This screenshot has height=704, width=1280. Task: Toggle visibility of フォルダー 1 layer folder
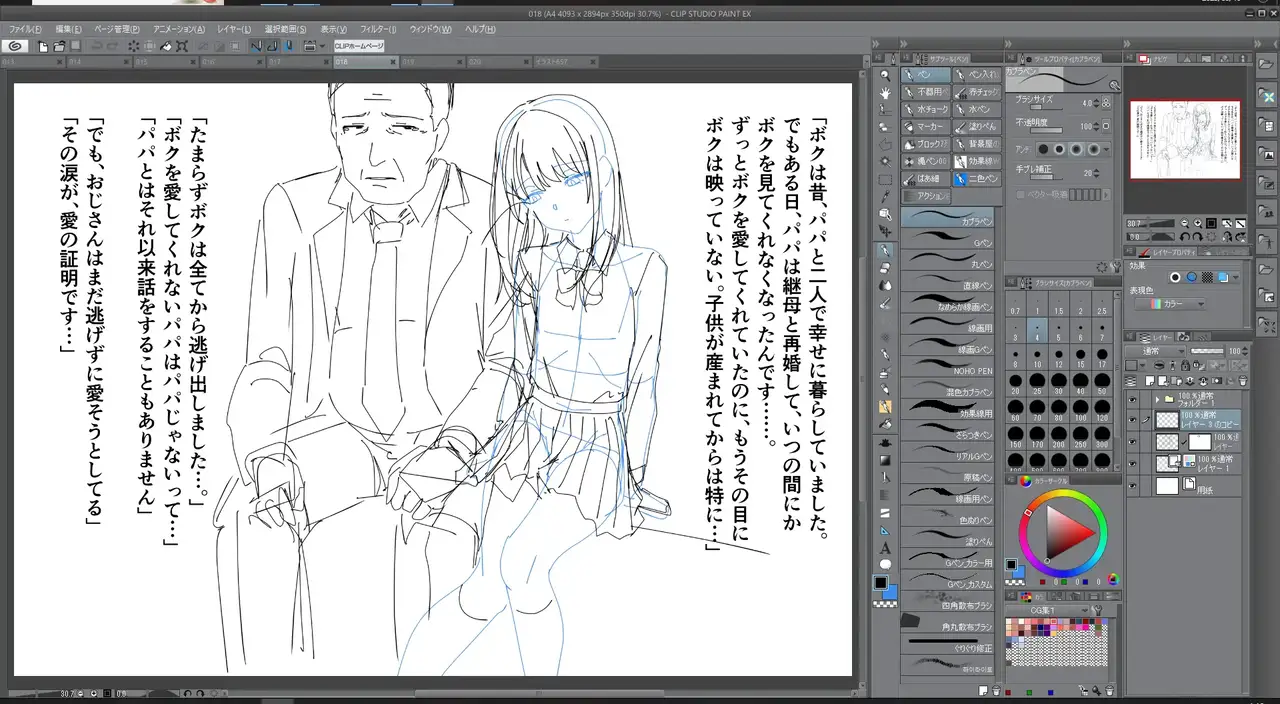1132,398
